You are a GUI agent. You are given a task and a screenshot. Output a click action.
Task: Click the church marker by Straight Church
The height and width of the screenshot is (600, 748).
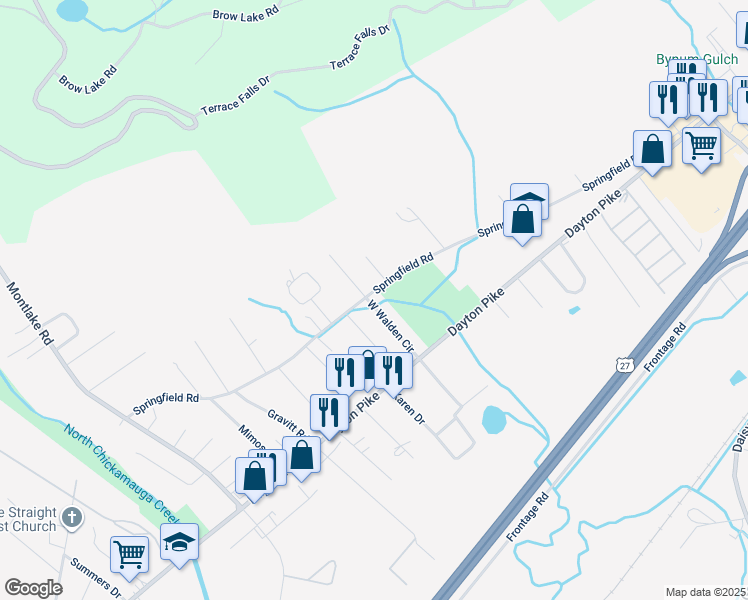(x=72, y=519)
